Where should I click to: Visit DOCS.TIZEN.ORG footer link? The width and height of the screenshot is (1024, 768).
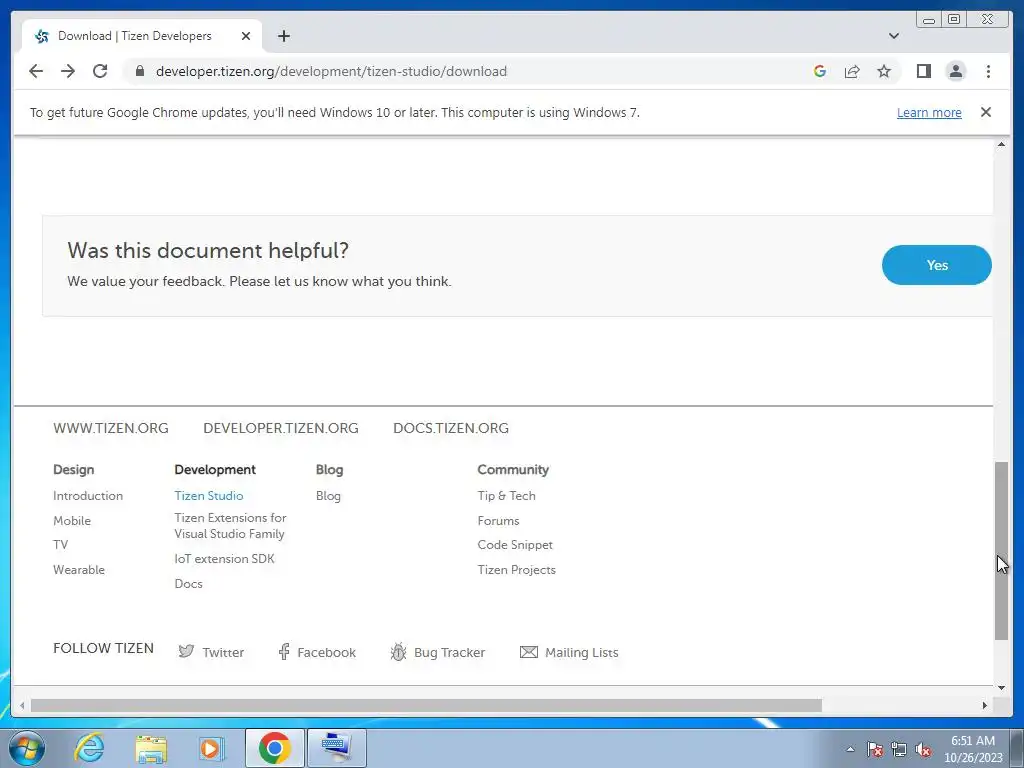pos(451,428)
